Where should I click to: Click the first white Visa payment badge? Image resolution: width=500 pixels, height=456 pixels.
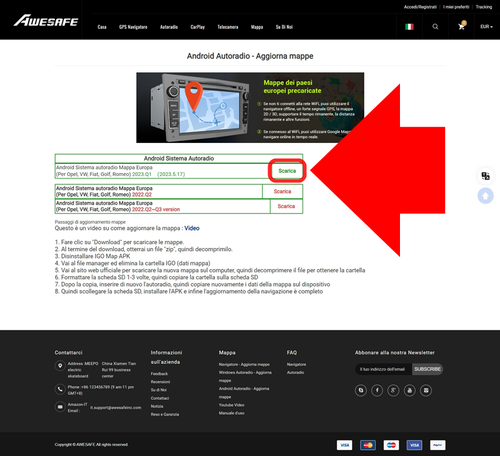pos(344,445)
